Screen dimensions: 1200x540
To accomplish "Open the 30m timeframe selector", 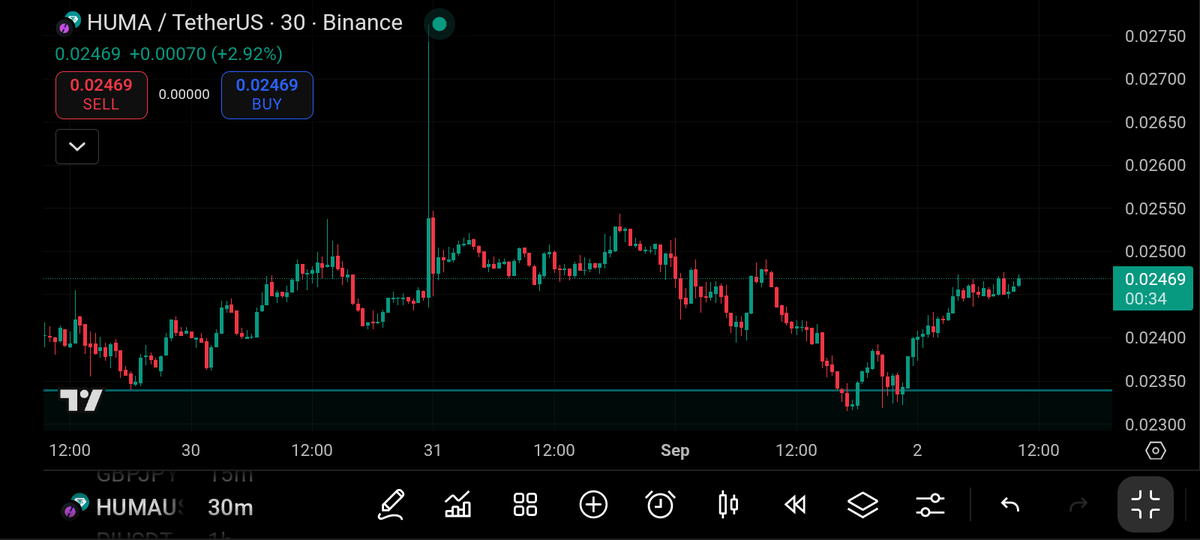I will click(230, 508).
